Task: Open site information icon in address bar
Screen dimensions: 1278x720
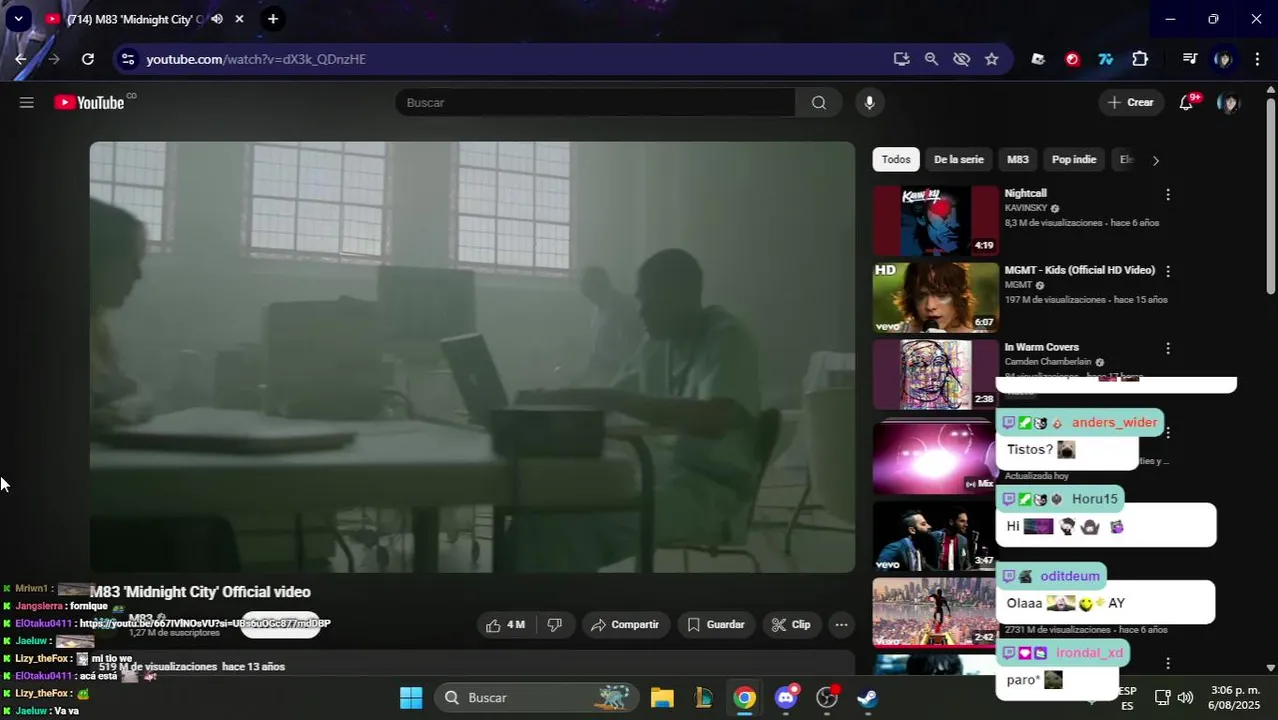Action: coord(127,59)
